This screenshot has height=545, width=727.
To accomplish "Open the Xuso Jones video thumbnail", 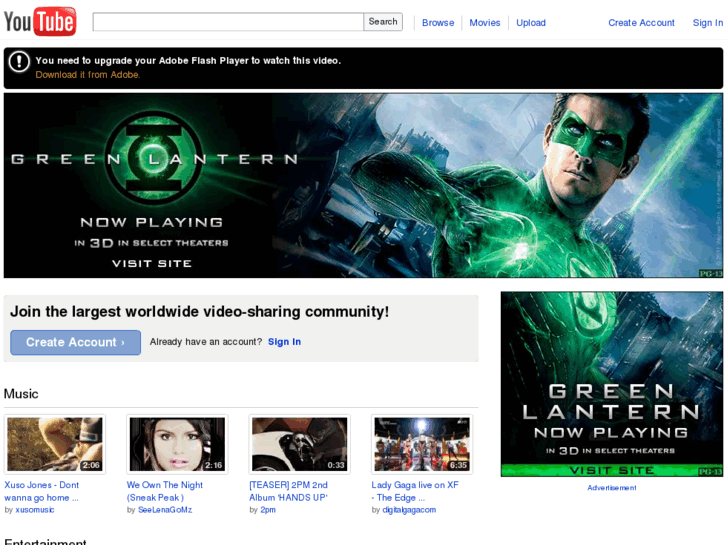I will [55, 444].
